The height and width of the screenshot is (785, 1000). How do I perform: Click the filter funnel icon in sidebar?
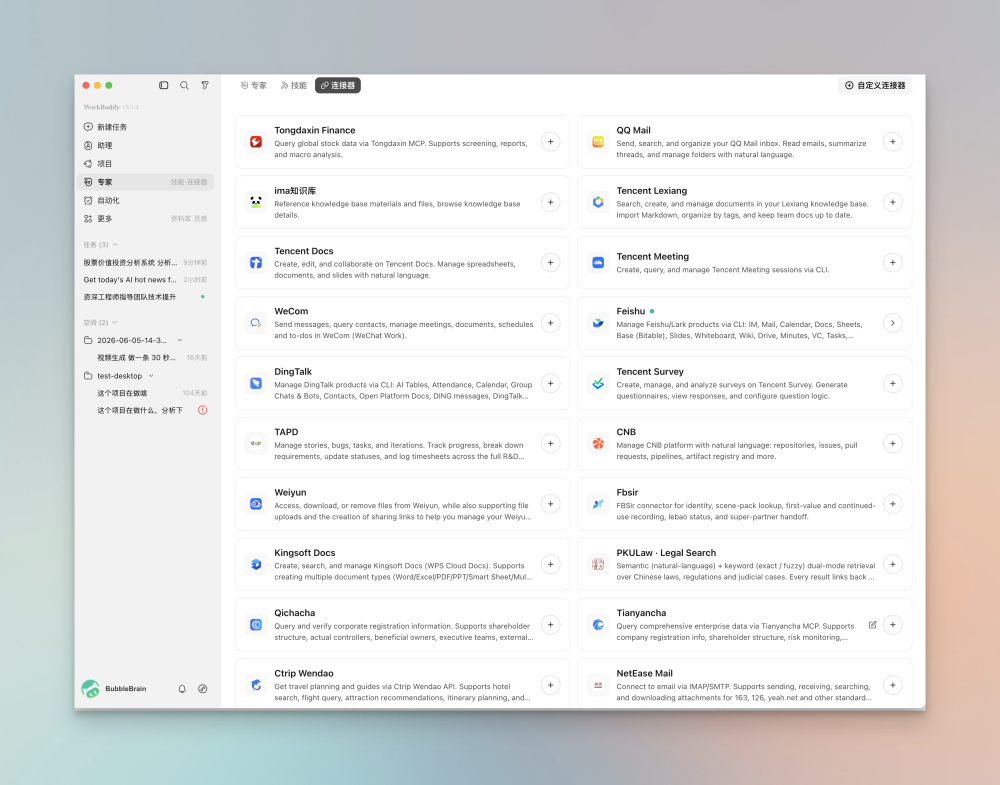[x=205, y=85]
